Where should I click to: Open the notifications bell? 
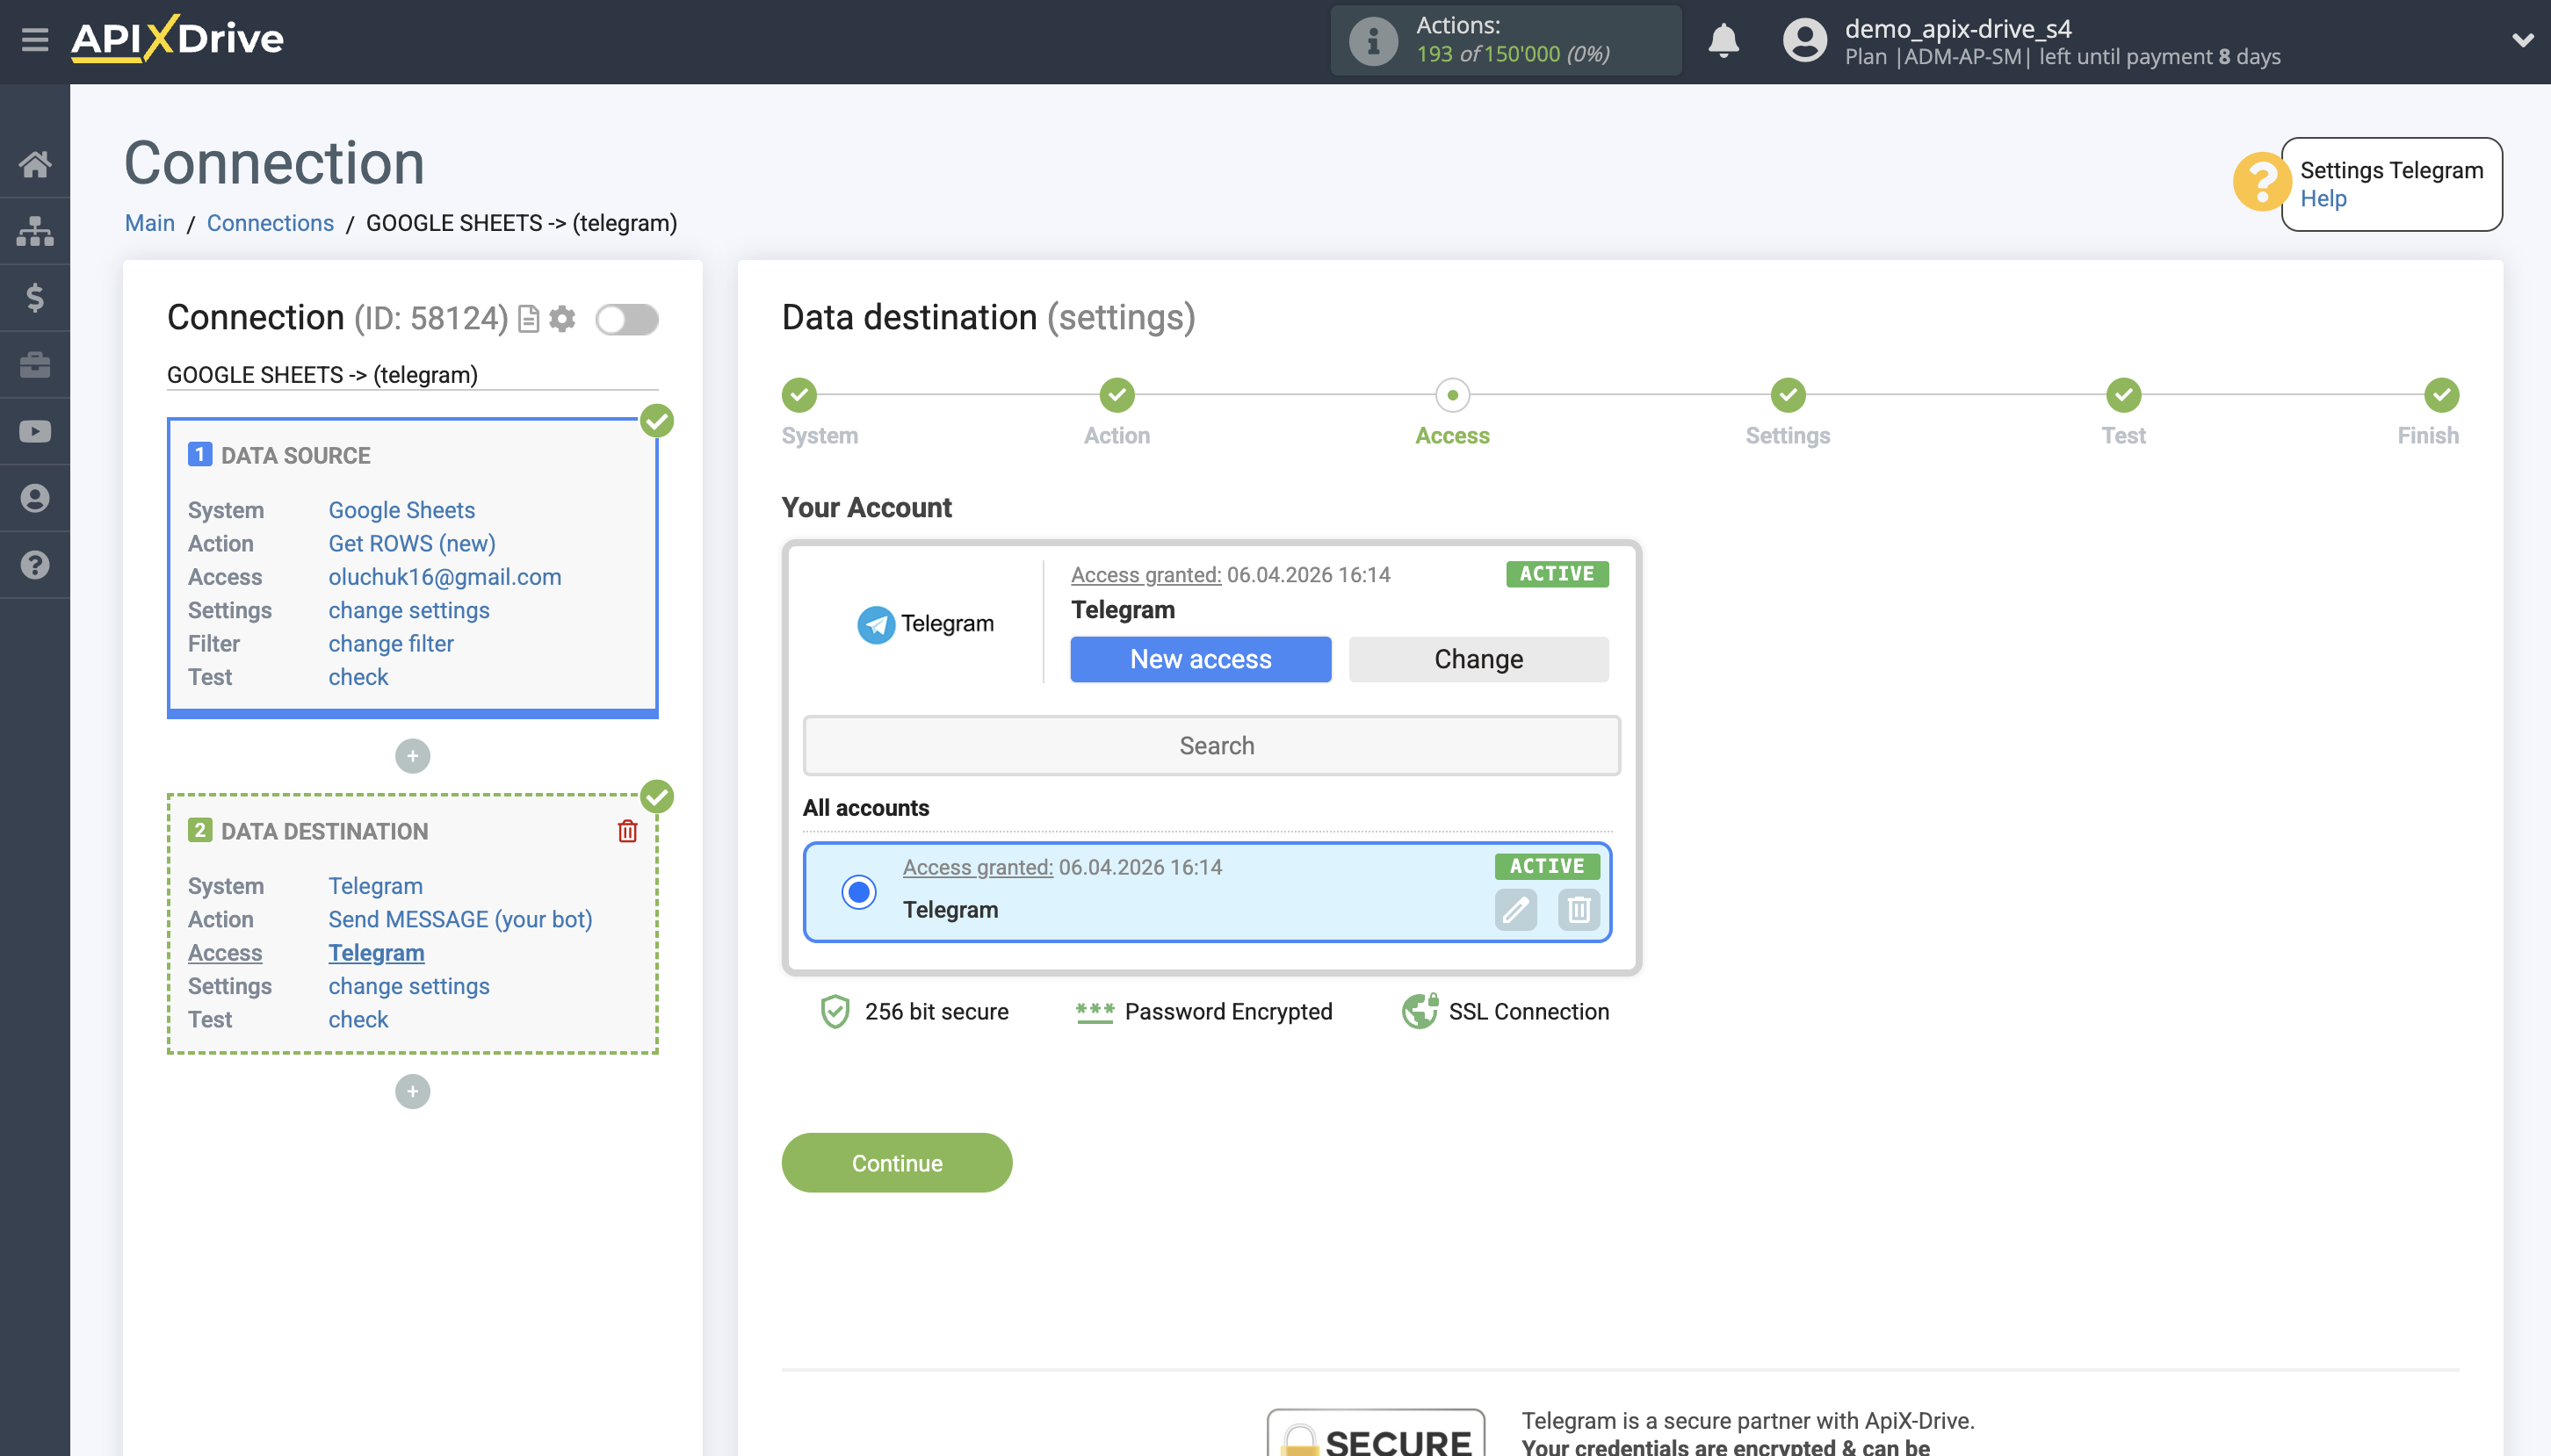pyautogui.click(x=1724, y=41)
